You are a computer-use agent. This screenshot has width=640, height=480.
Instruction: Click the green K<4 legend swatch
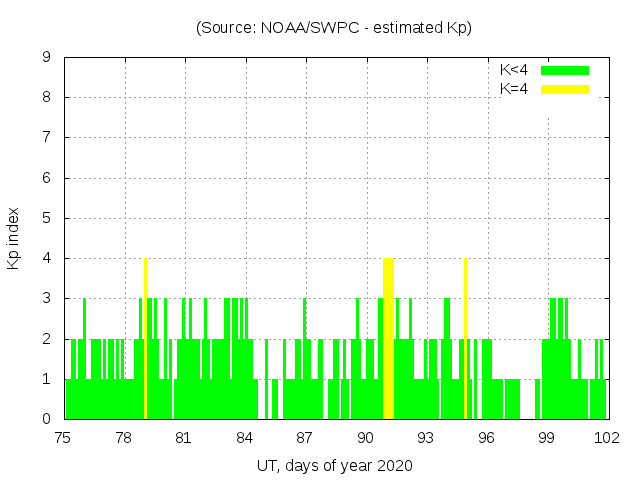point(565,70)
